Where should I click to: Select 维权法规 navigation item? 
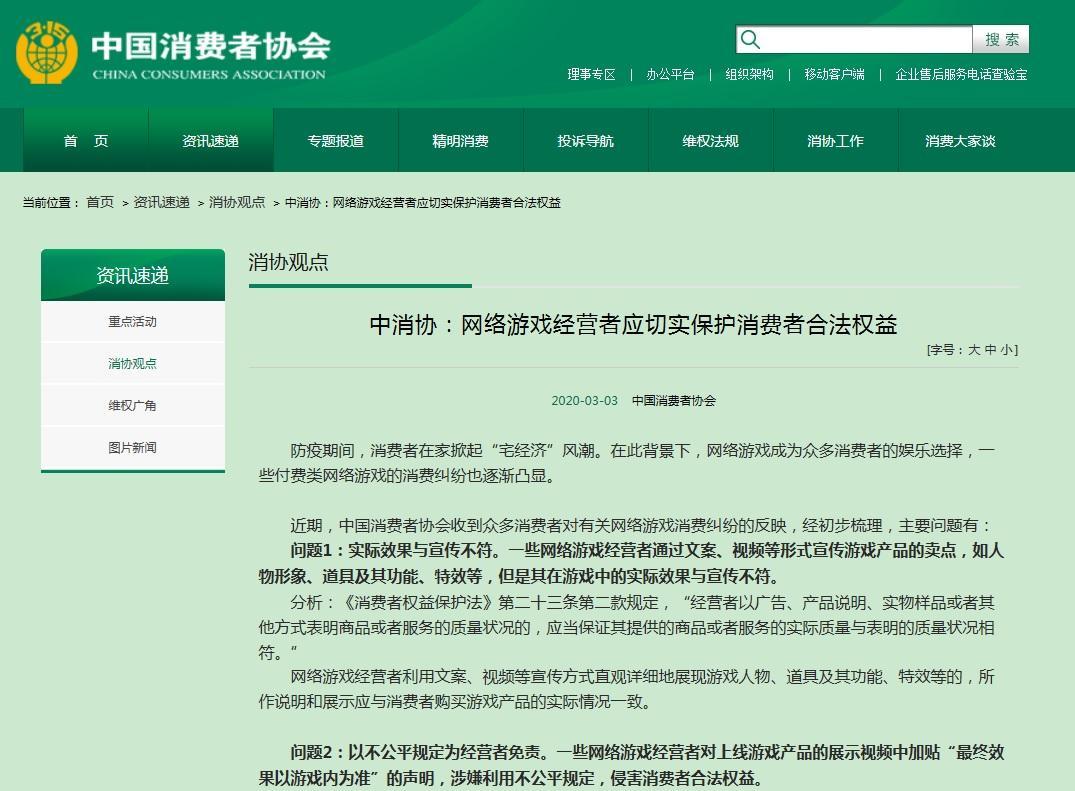pyautogui.click(x=710, y=141)
